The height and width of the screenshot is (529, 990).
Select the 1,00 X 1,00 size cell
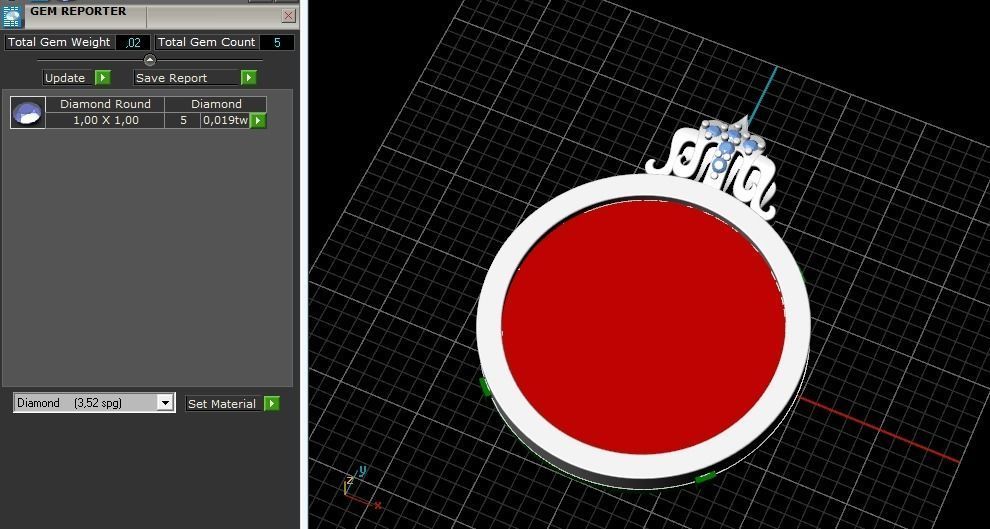pos(105,121)
